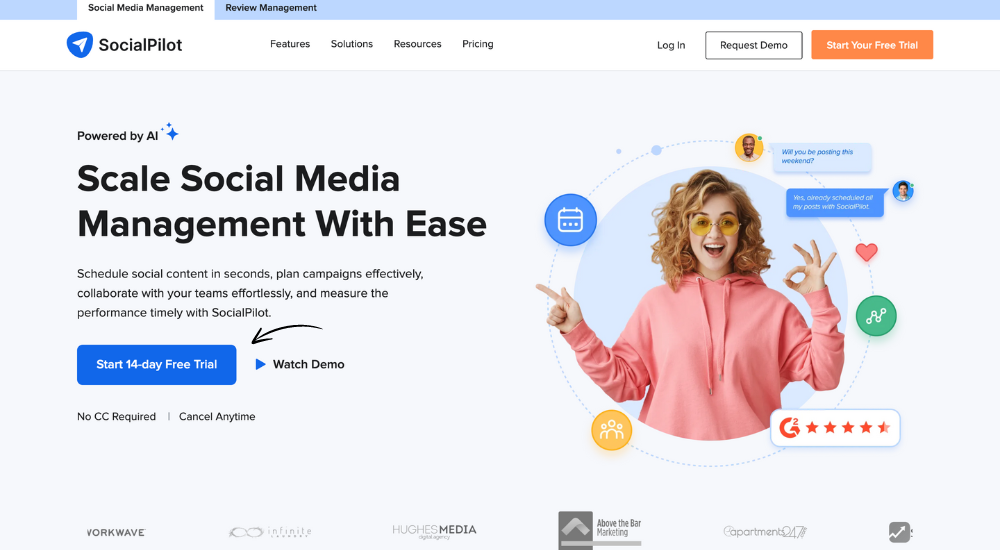Click the blue play triangle icon
The image size is (1000, 550).
coord(260,364)
